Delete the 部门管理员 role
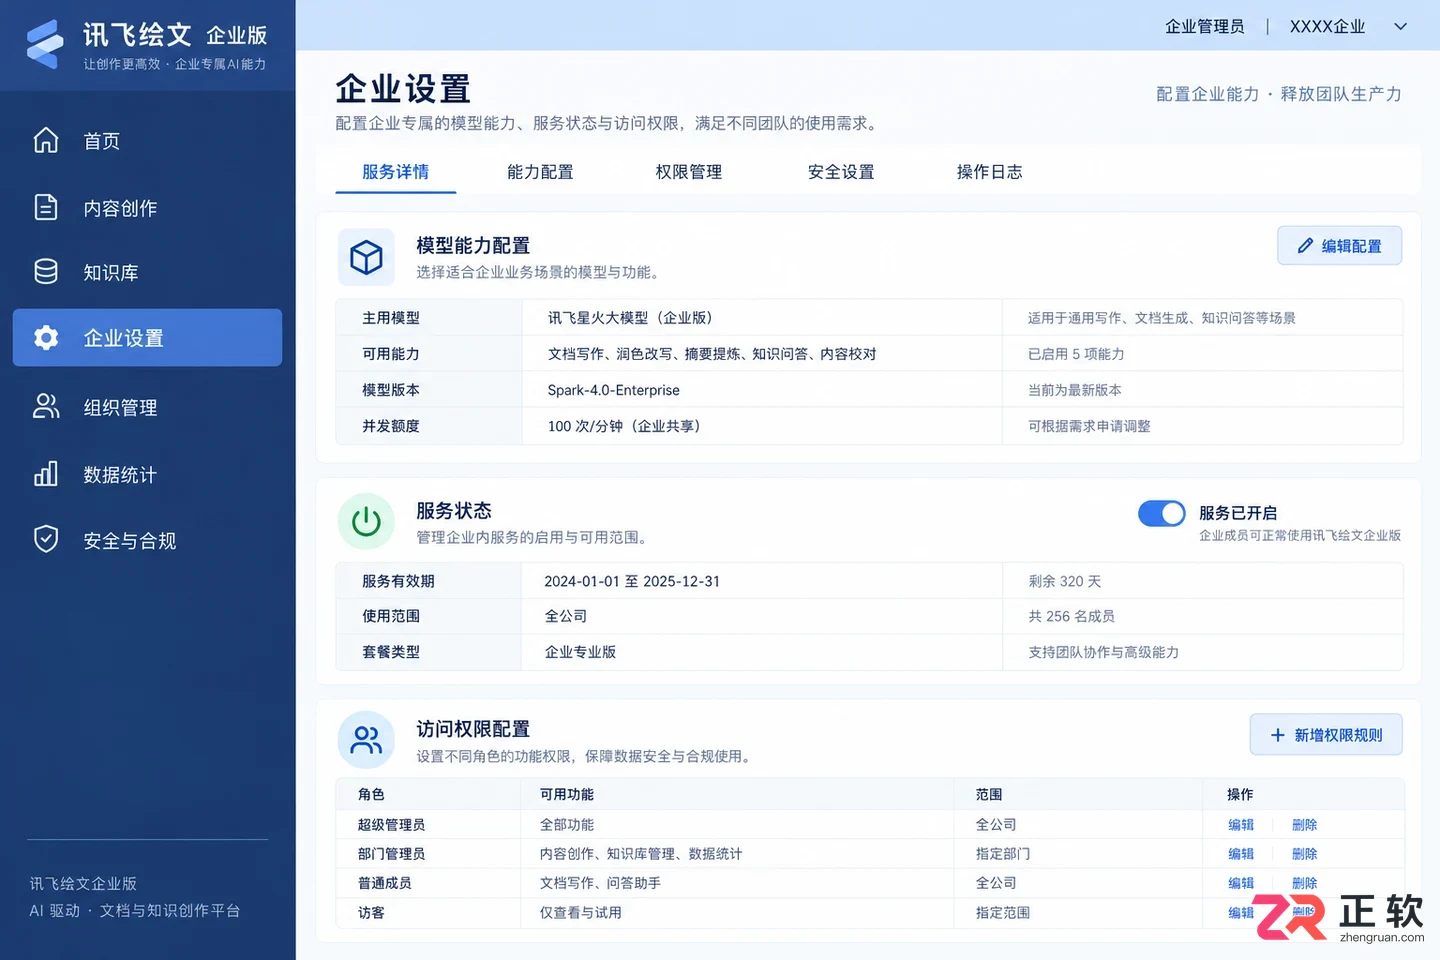This screenshot has width=1440, height=960. (x=1304, y=854)
